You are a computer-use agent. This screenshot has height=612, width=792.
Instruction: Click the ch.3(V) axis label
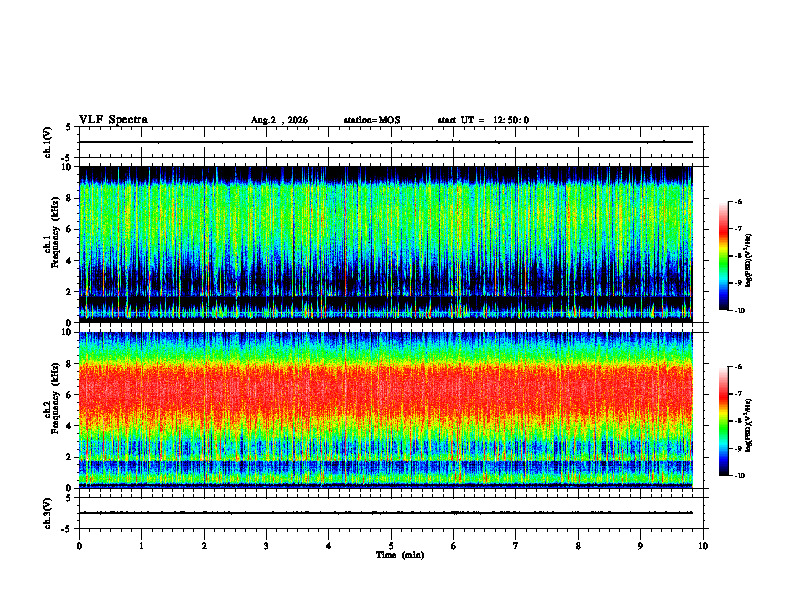47,513
